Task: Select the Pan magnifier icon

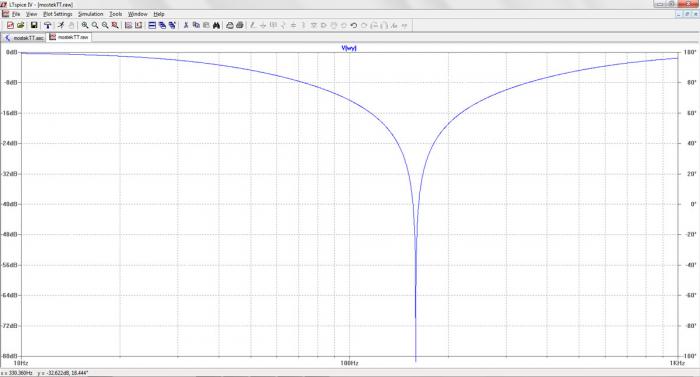Action: pos(95,25)
